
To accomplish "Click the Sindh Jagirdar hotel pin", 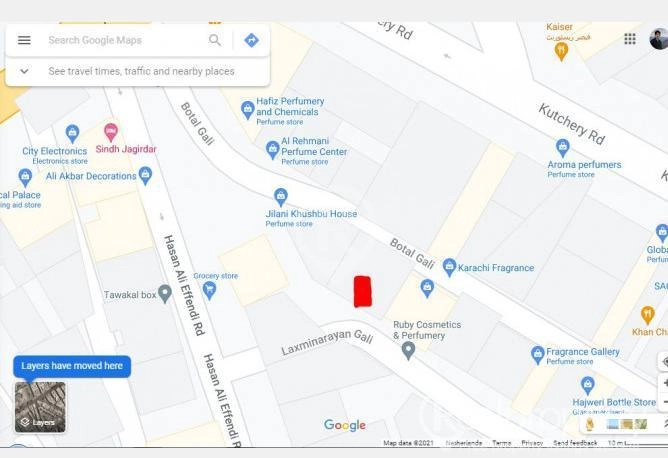I will (x=111, y=133).
